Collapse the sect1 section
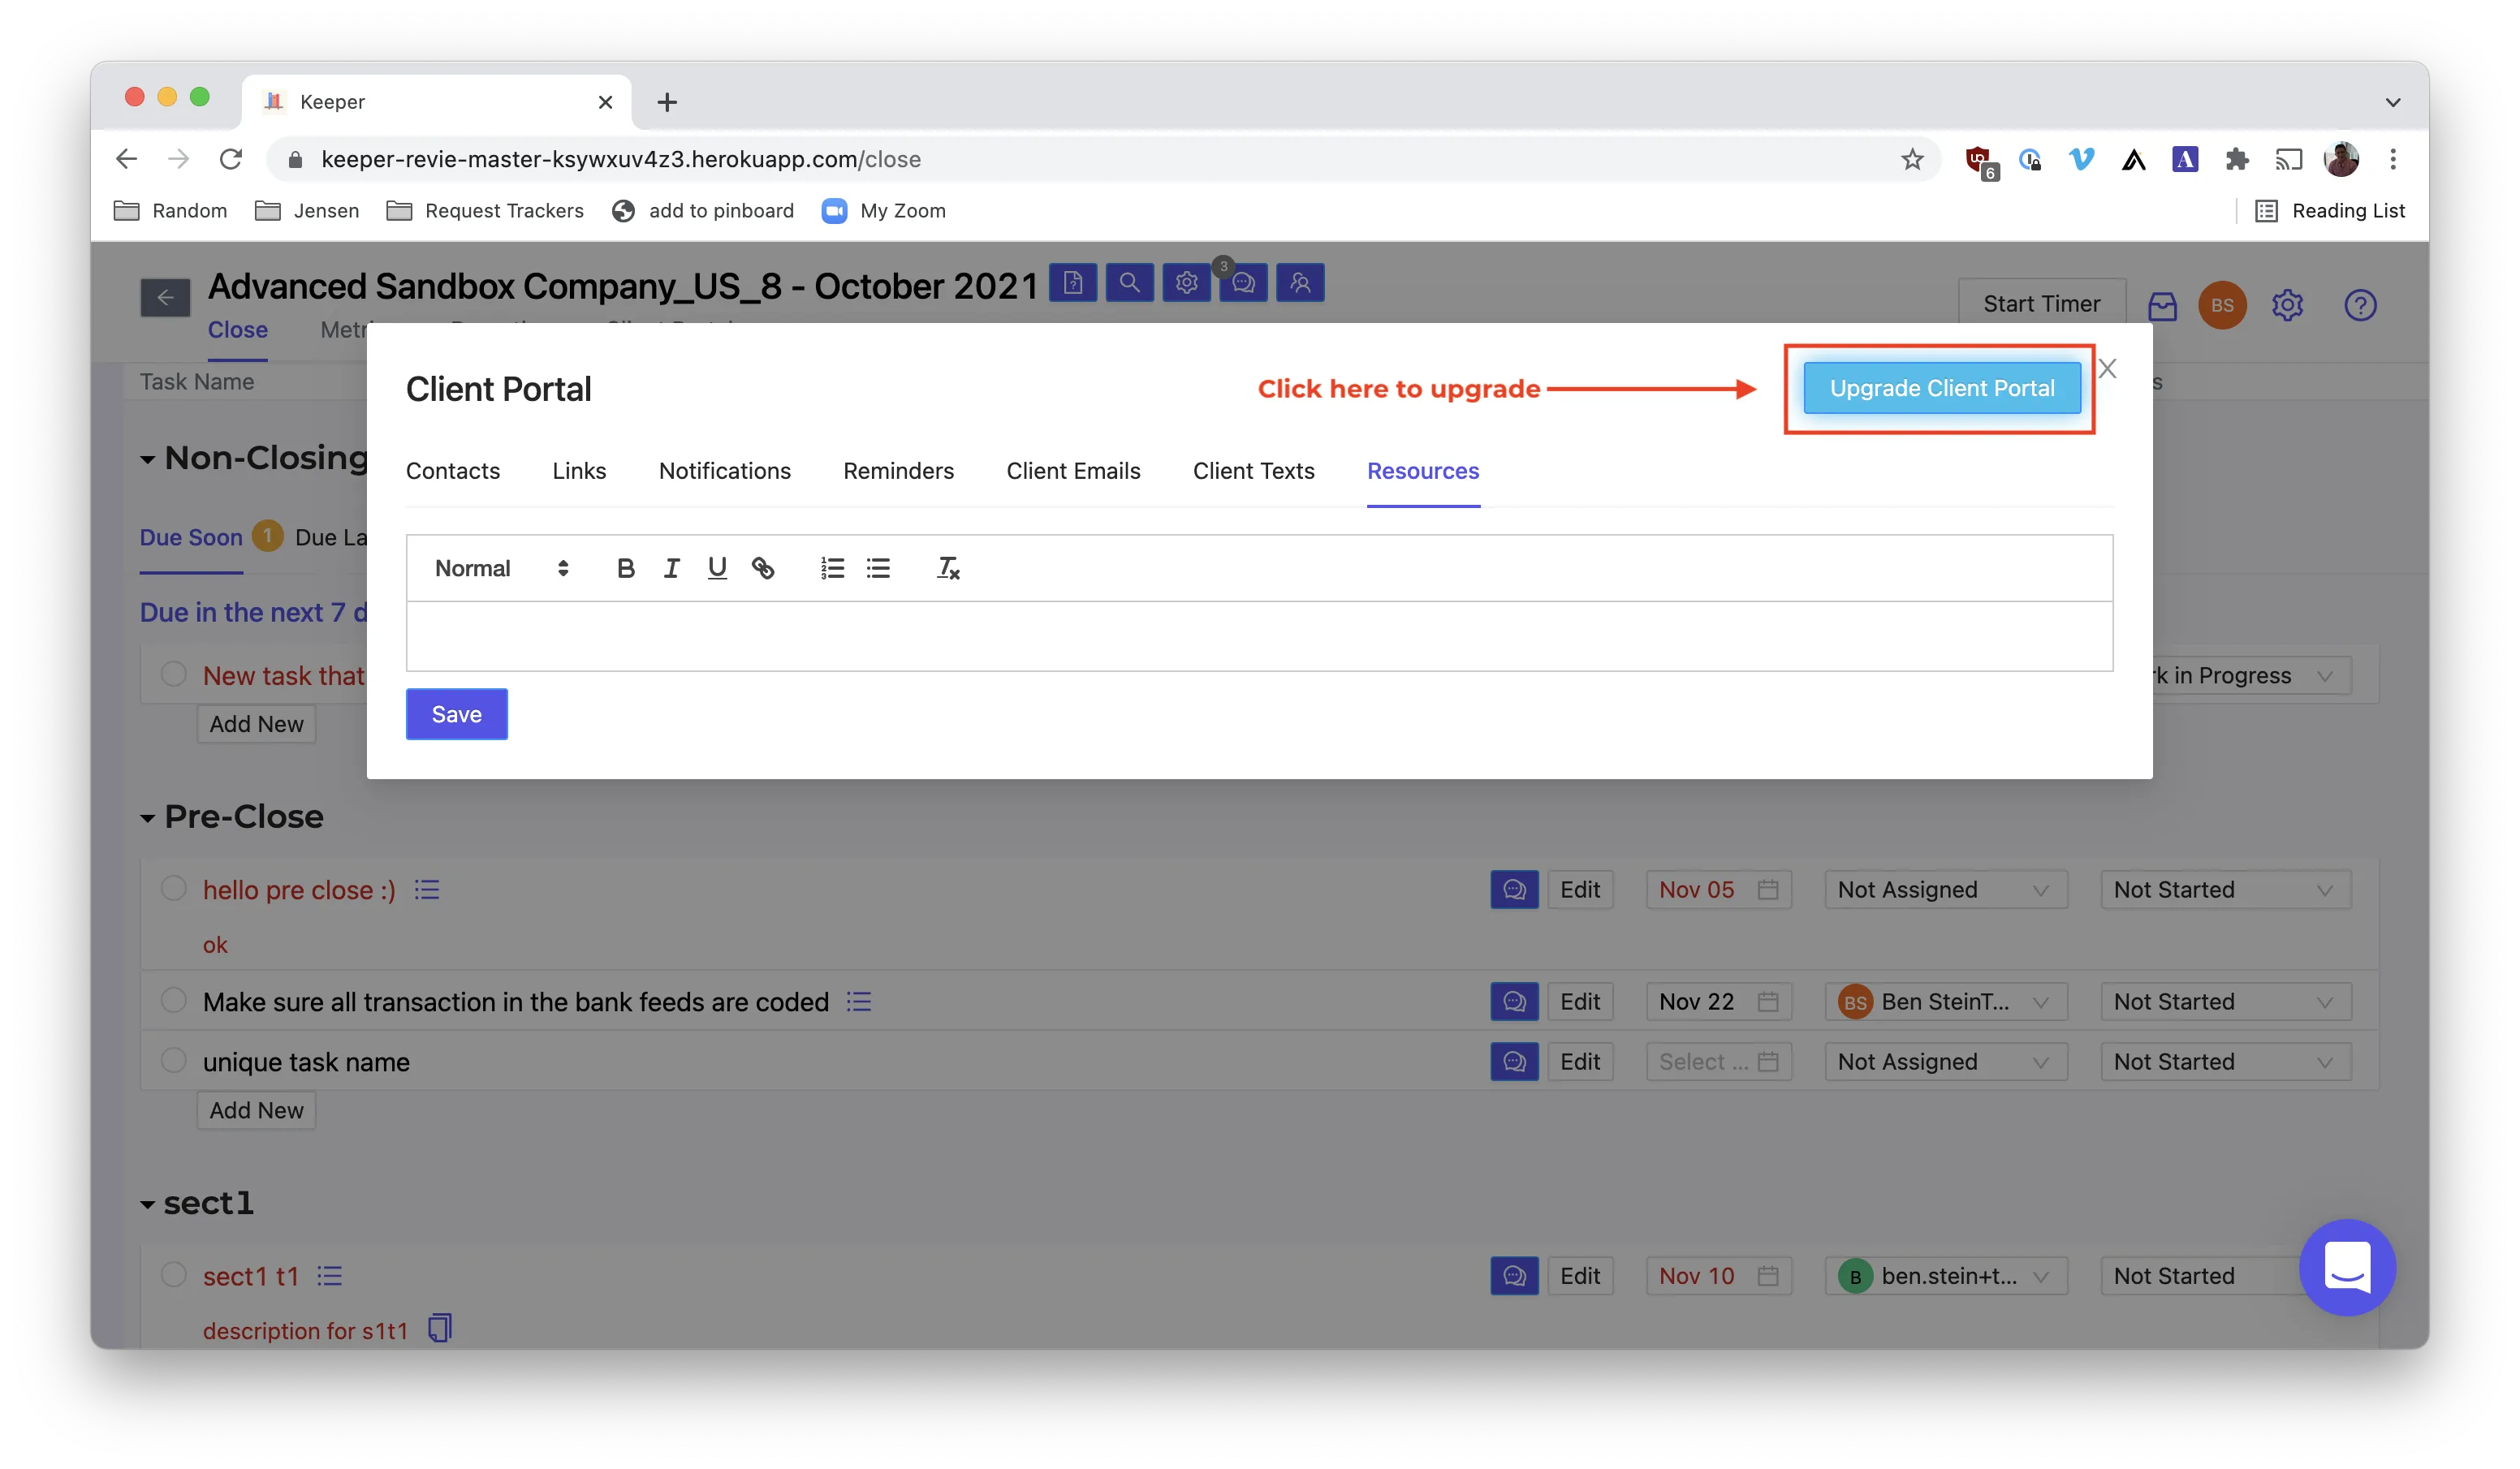 (147, 1205)
